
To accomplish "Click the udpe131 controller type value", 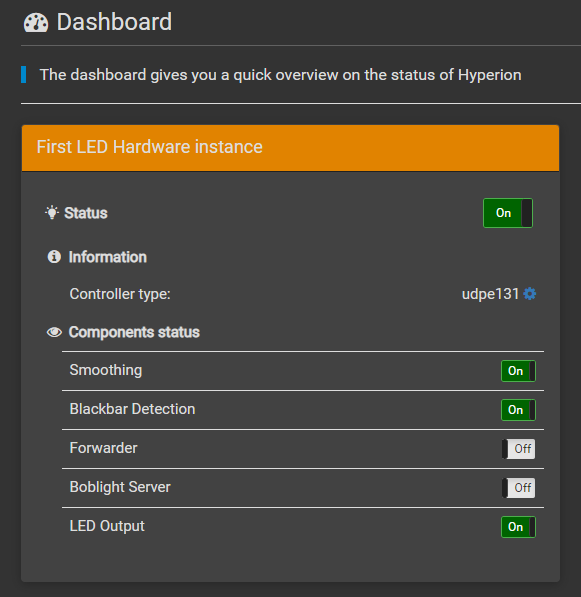I will 490,294.
